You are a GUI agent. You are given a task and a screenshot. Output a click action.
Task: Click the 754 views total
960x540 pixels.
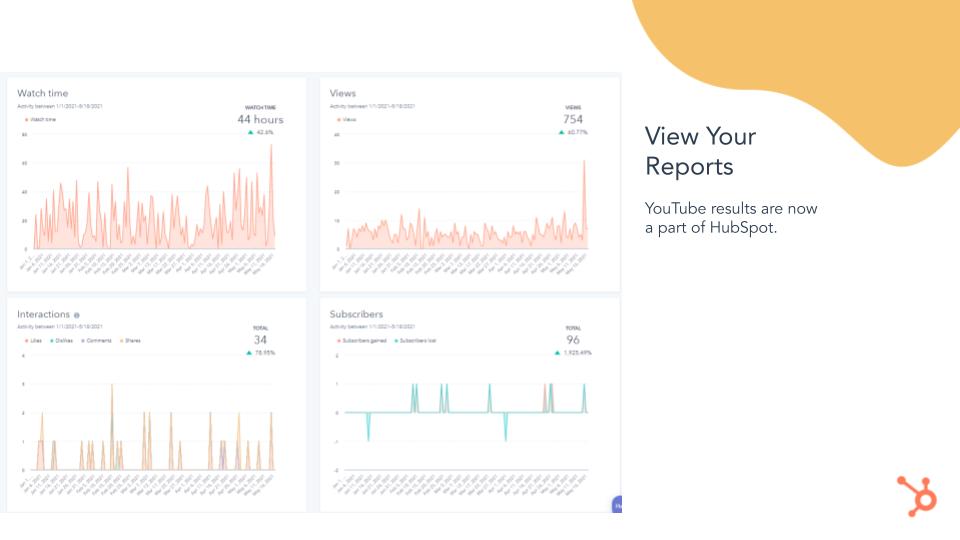coord(573,119)
